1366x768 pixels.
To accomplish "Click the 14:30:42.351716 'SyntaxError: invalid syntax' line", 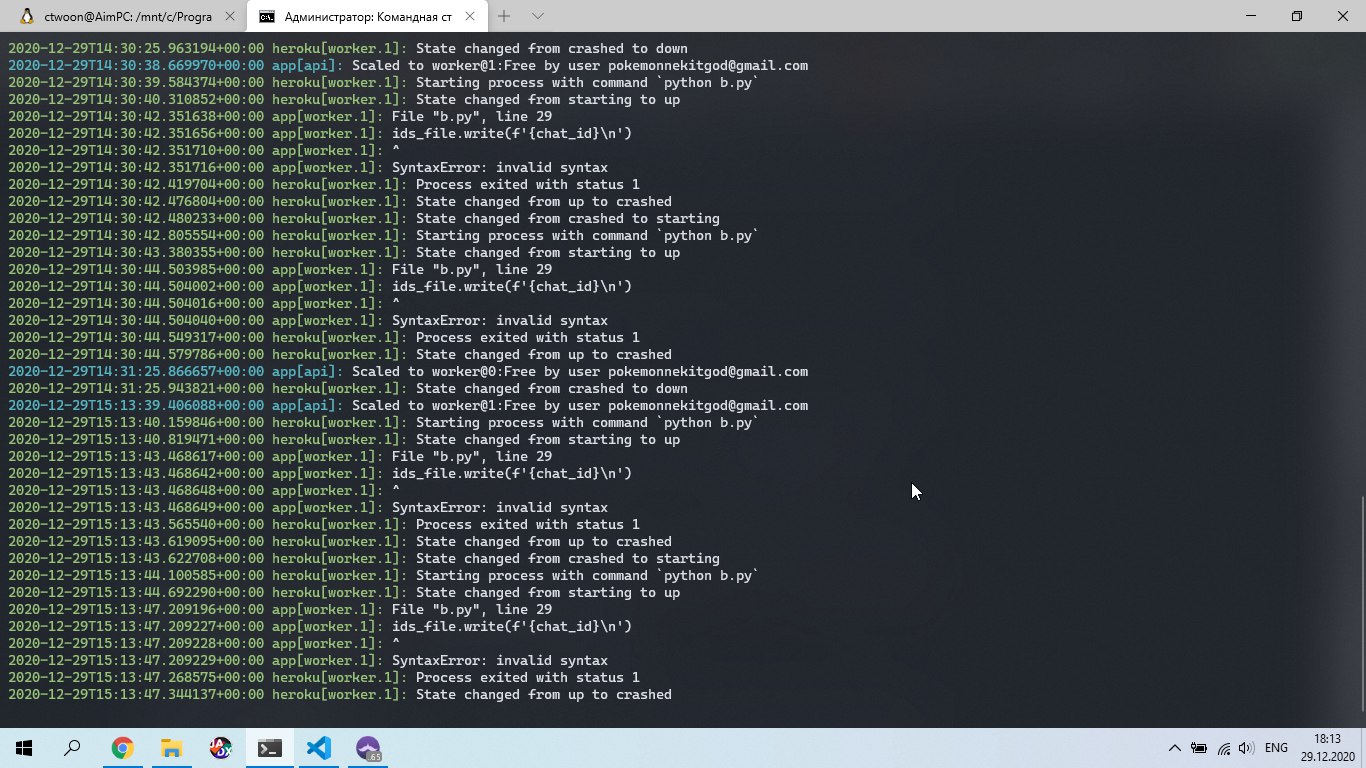I will 308,167.
